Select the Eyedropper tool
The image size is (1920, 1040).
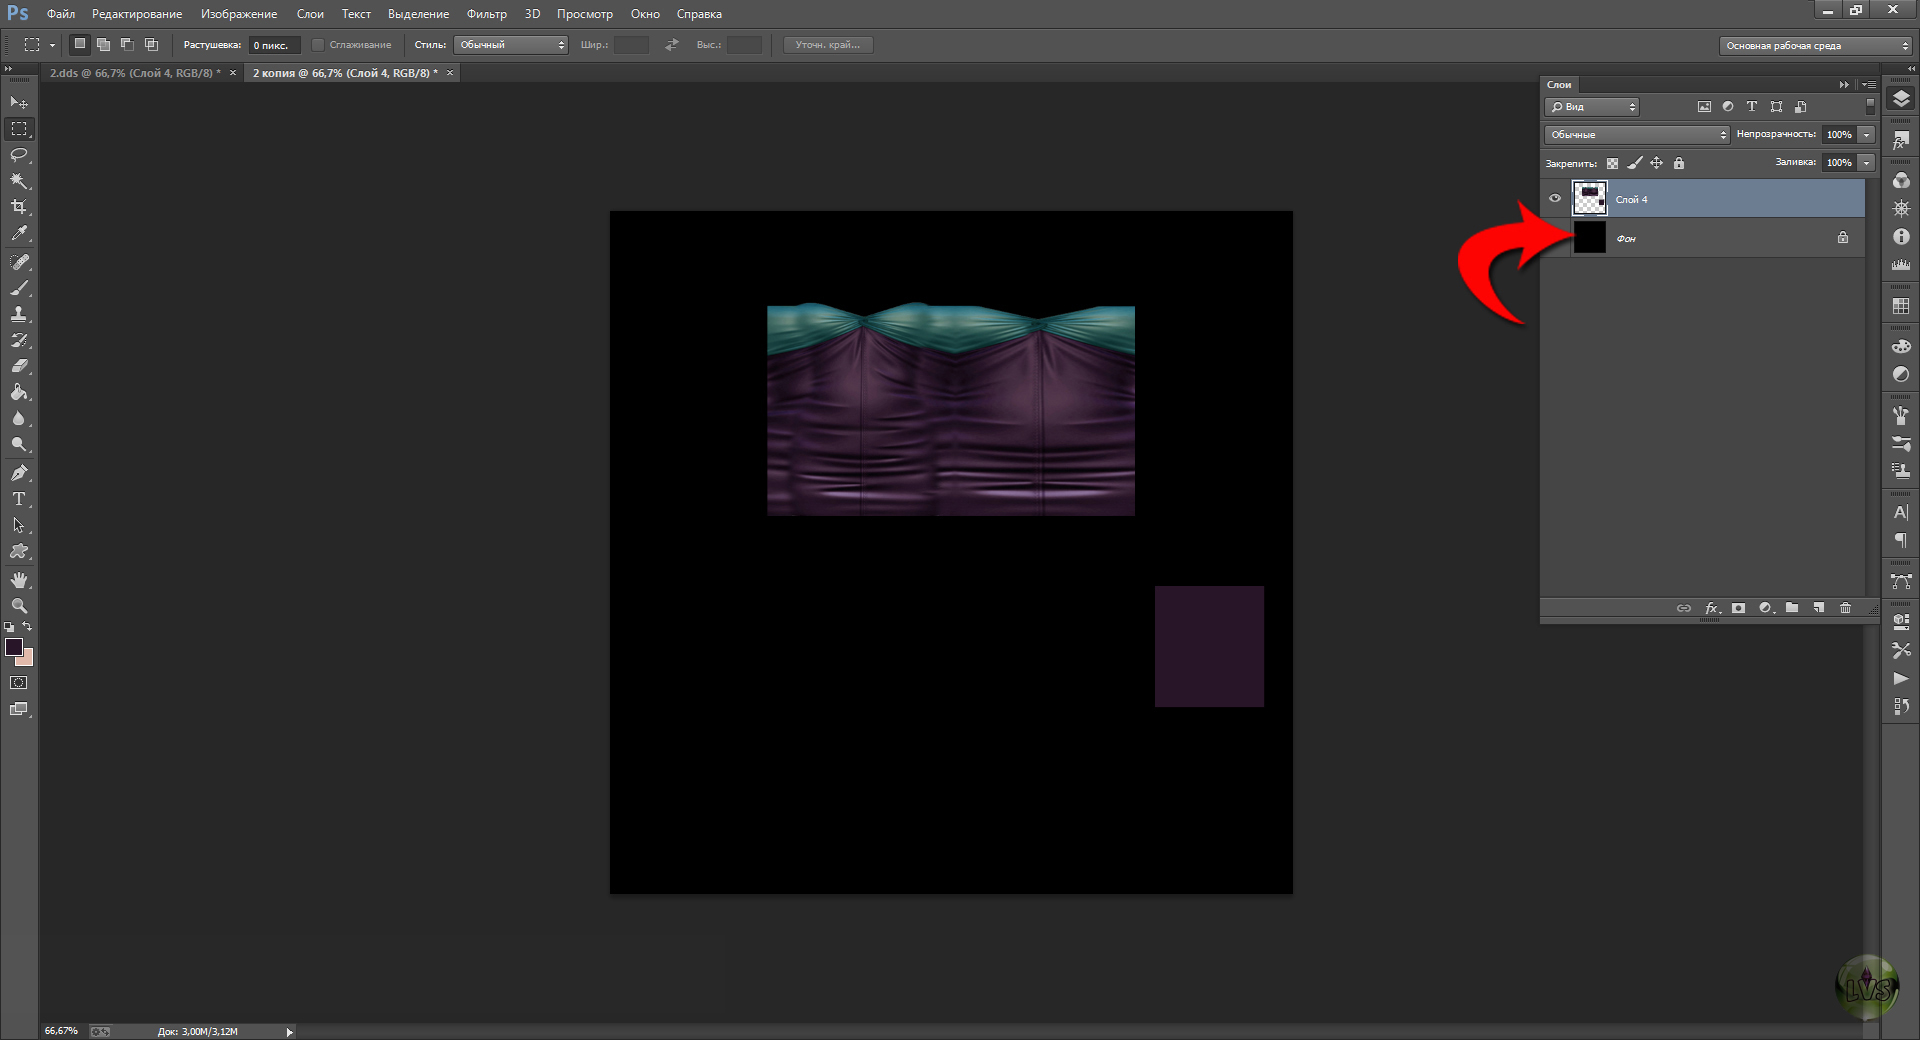pyautogui.click(x=19, y=233)
